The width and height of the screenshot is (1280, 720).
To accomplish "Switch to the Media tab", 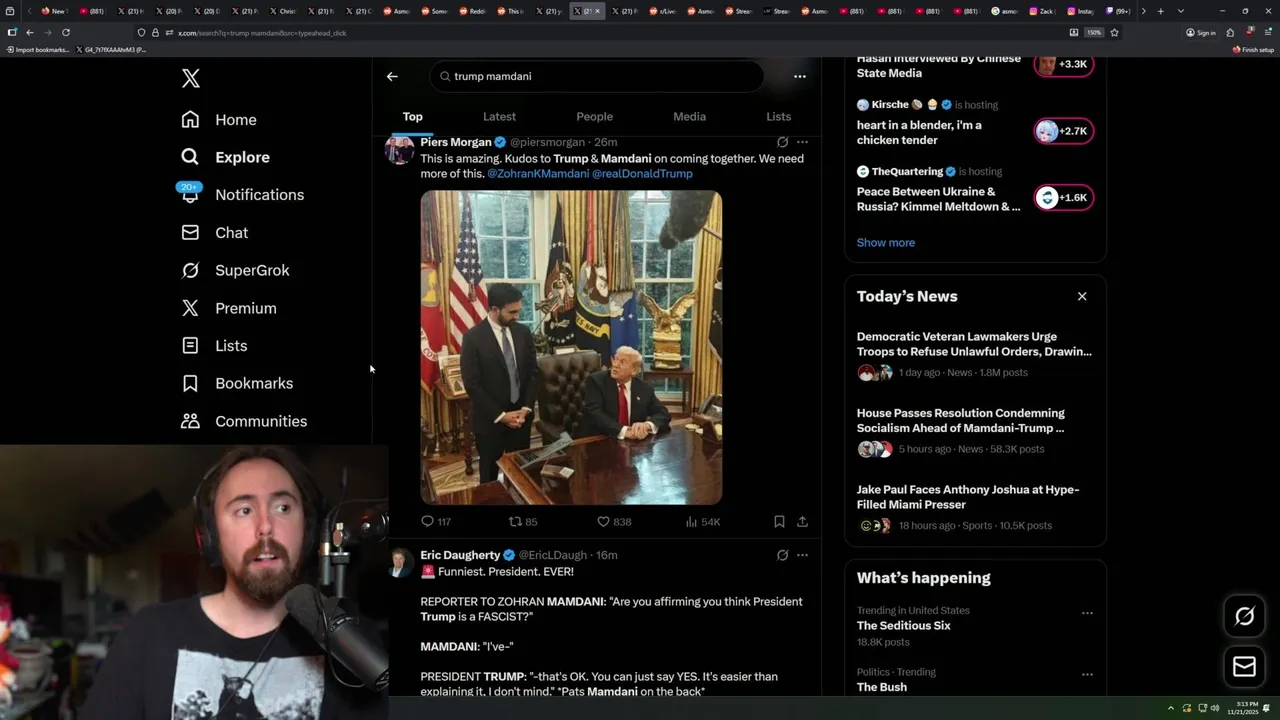I will [x=689, y=117].
